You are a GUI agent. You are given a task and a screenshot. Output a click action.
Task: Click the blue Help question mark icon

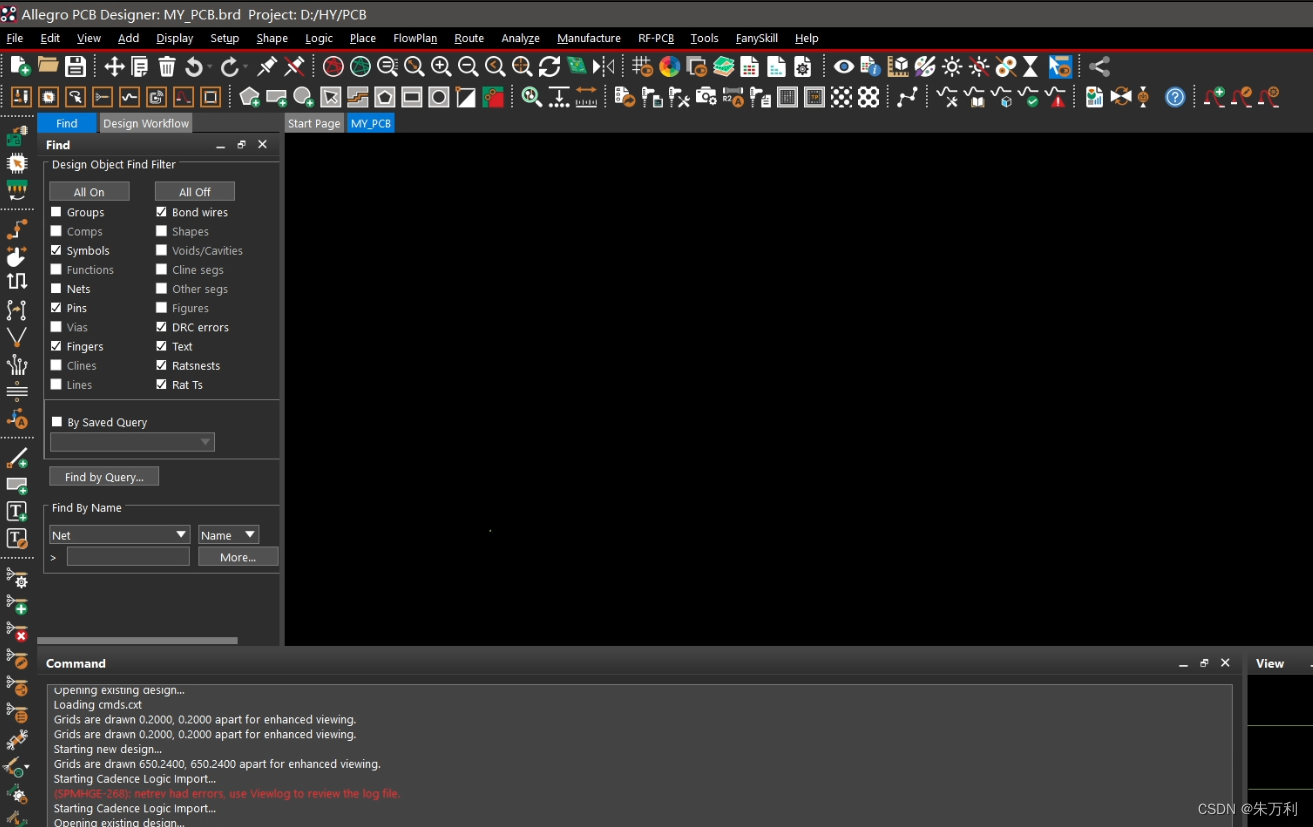tap(1175, 97)
